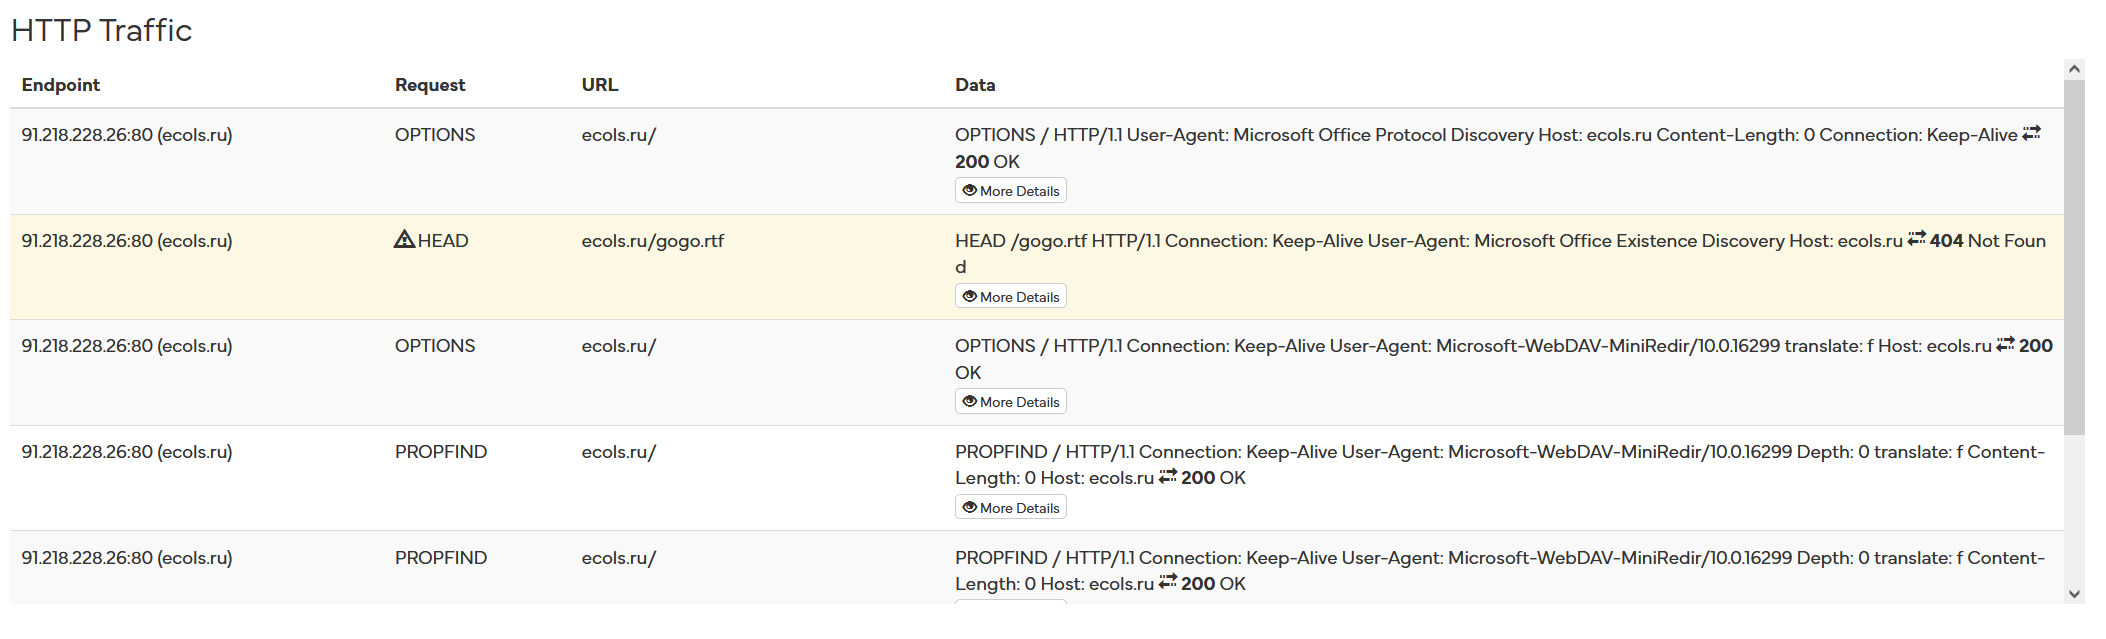Click the transfer arrows icon in first OPTIONS row
Image resolution: width=2106 pixels, height=639 pixels.
click(2031, 134)
